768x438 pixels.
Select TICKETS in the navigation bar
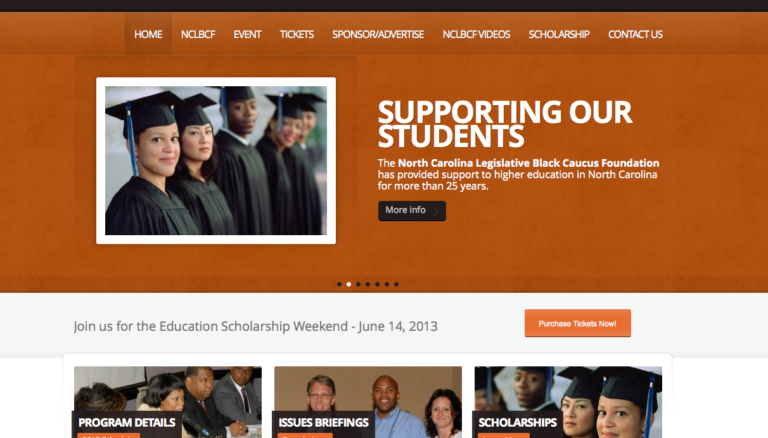point(296,34)
